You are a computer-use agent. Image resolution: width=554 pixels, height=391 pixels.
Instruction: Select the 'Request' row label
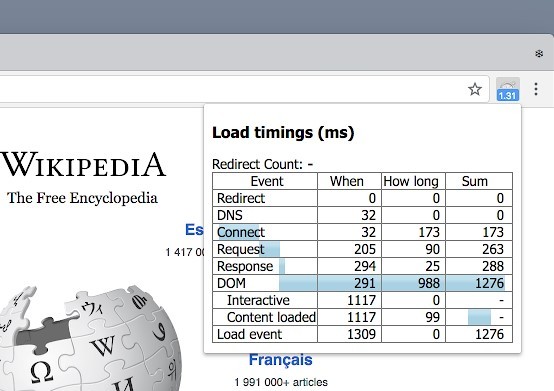[241, 249]
